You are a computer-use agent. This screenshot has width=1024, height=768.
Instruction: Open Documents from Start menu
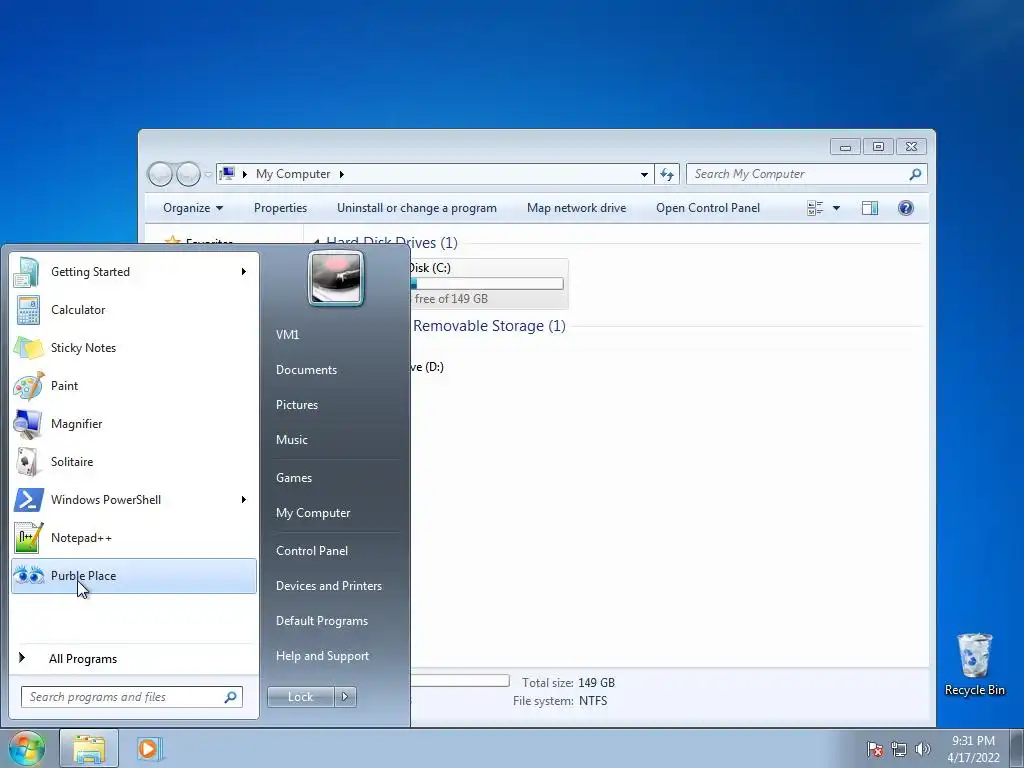coord(306,370)
